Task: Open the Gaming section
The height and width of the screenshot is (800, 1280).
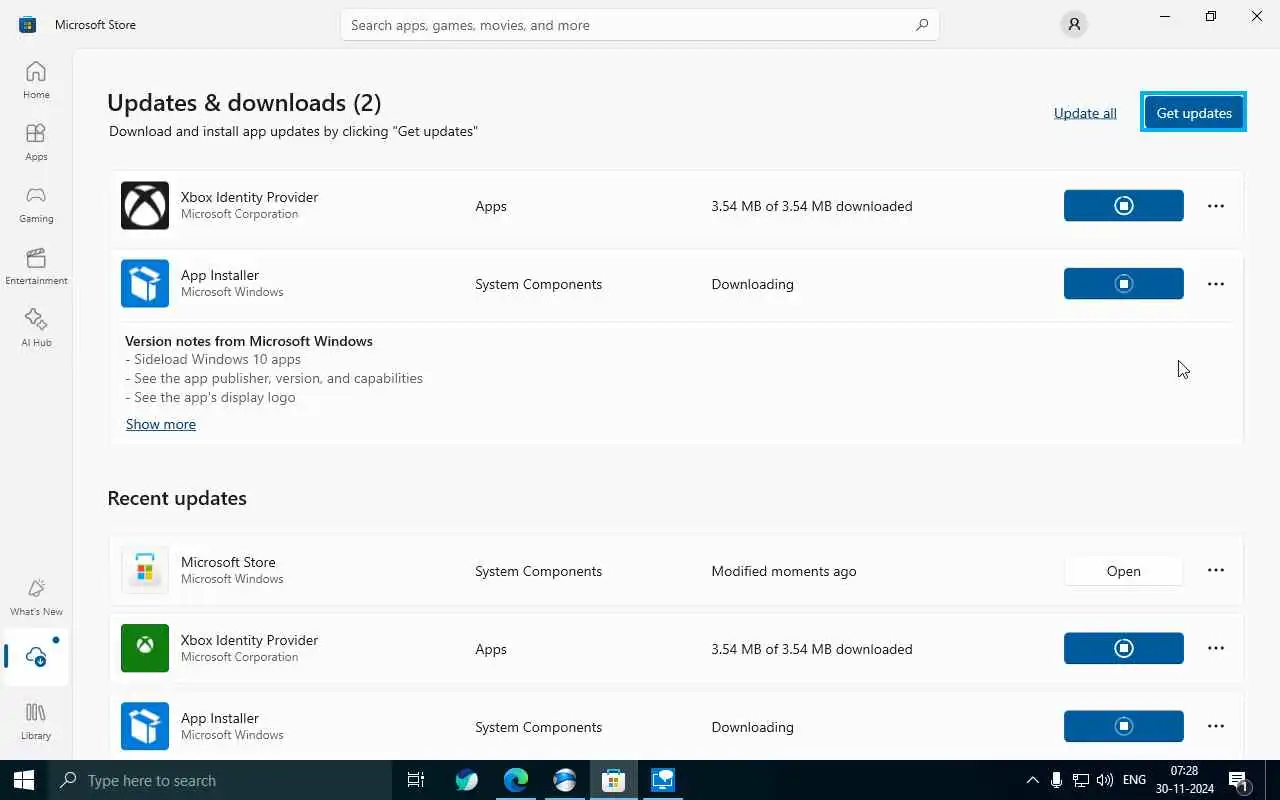Action: (36, 204)
